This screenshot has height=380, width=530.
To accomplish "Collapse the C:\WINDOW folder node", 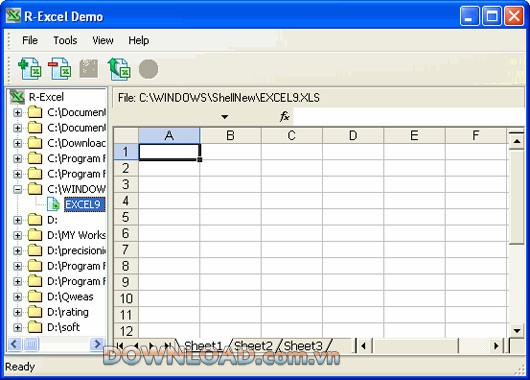I will click(17, 189).
